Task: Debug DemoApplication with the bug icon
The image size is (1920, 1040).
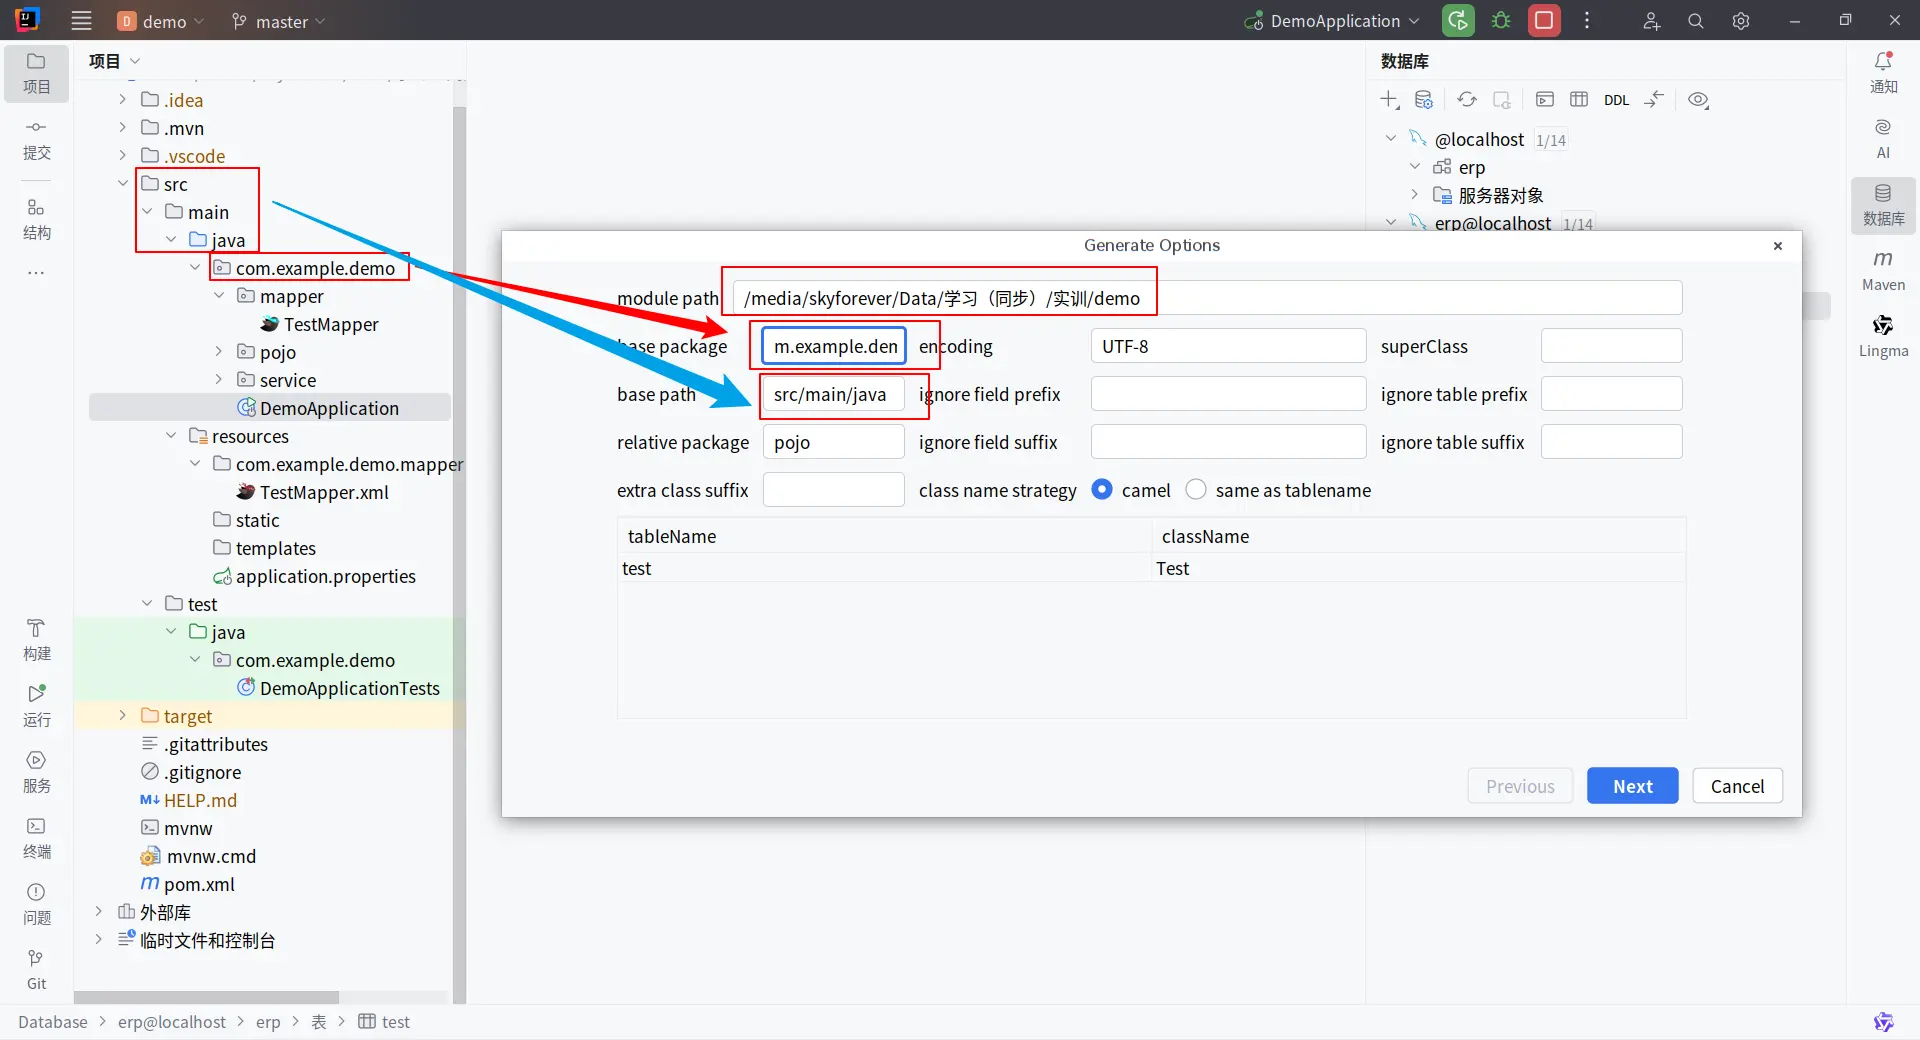Action: [1501, 21]
